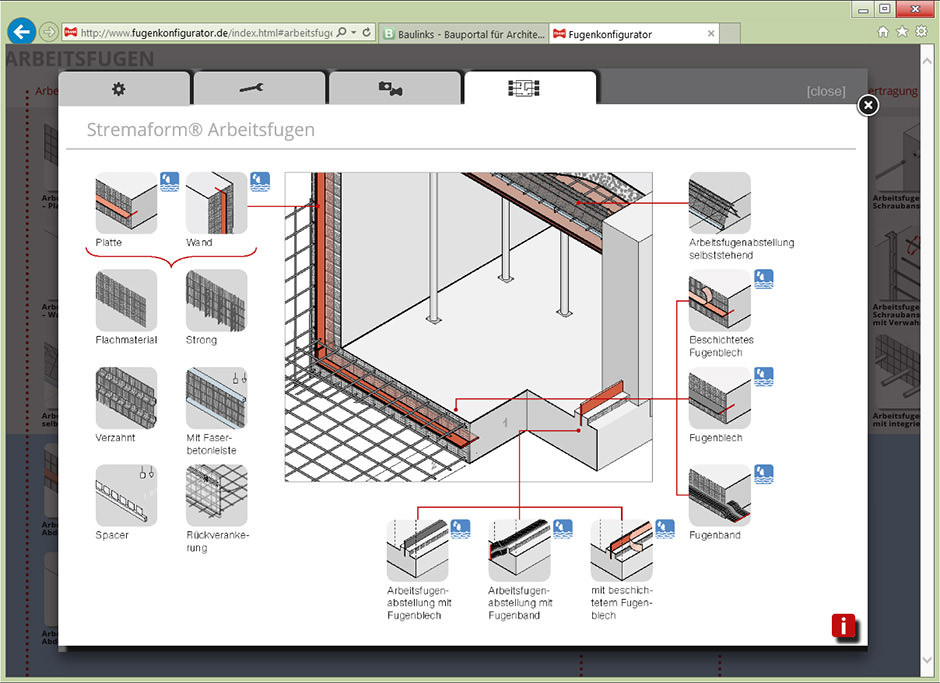Click Stremaform Arbeitsfugen heading text
Viewport: 940px width, 683px height.
click(201, 130)
